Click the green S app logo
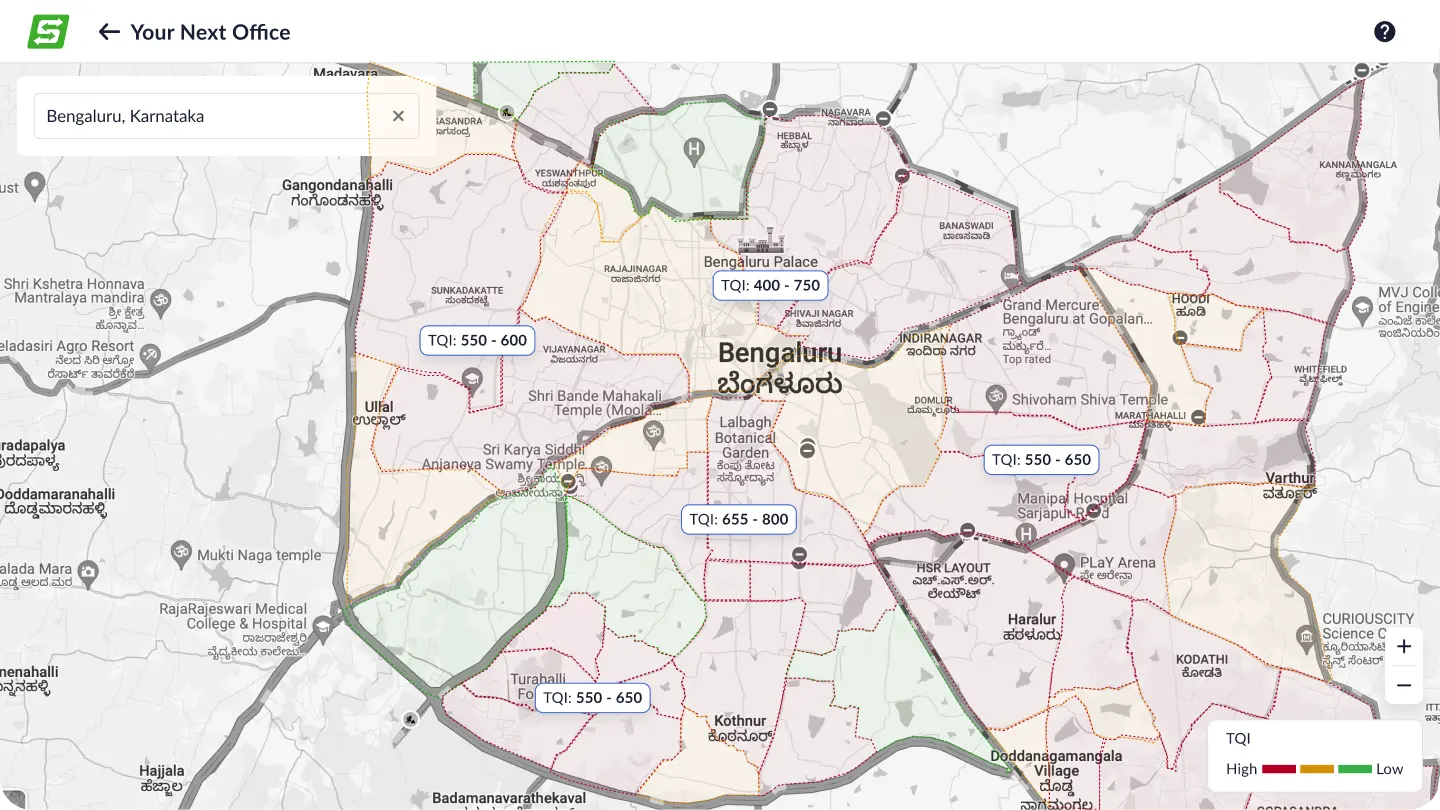This screenshot has height=810, width=1440. (47, 31)
